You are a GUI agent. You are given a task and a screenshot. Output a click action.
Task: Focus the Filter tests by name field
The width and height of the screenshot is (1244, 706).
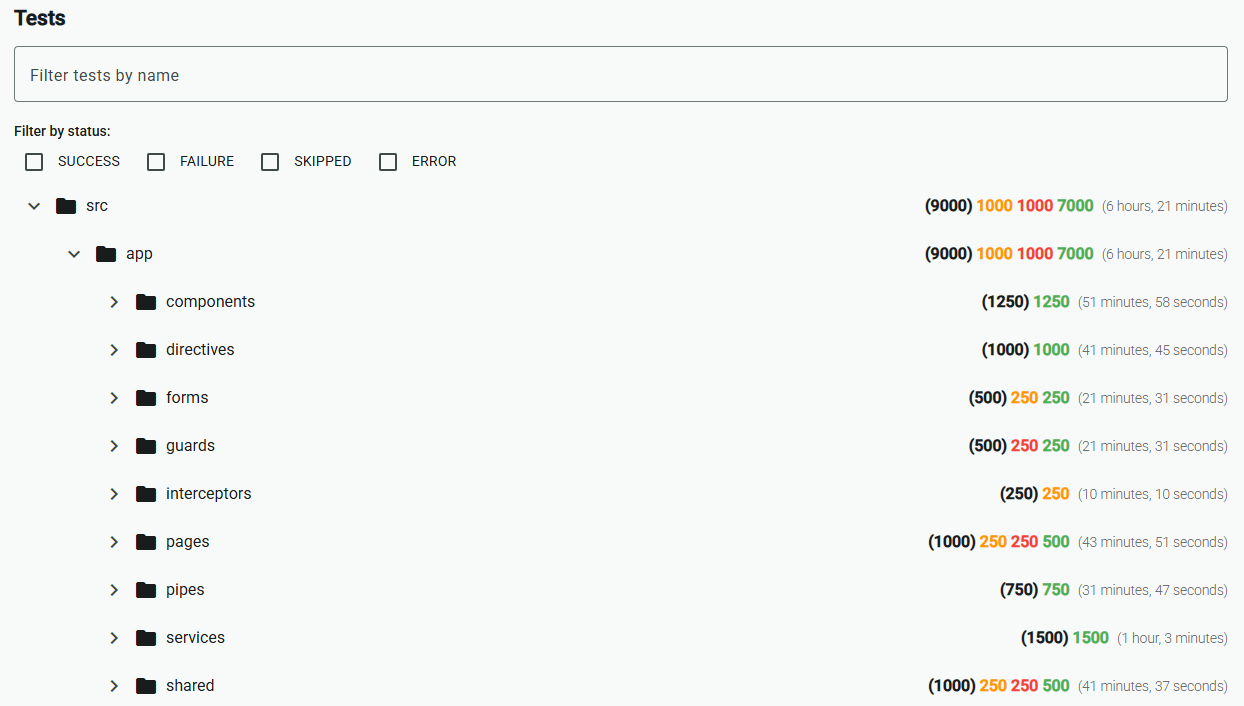tap(620, 74)
